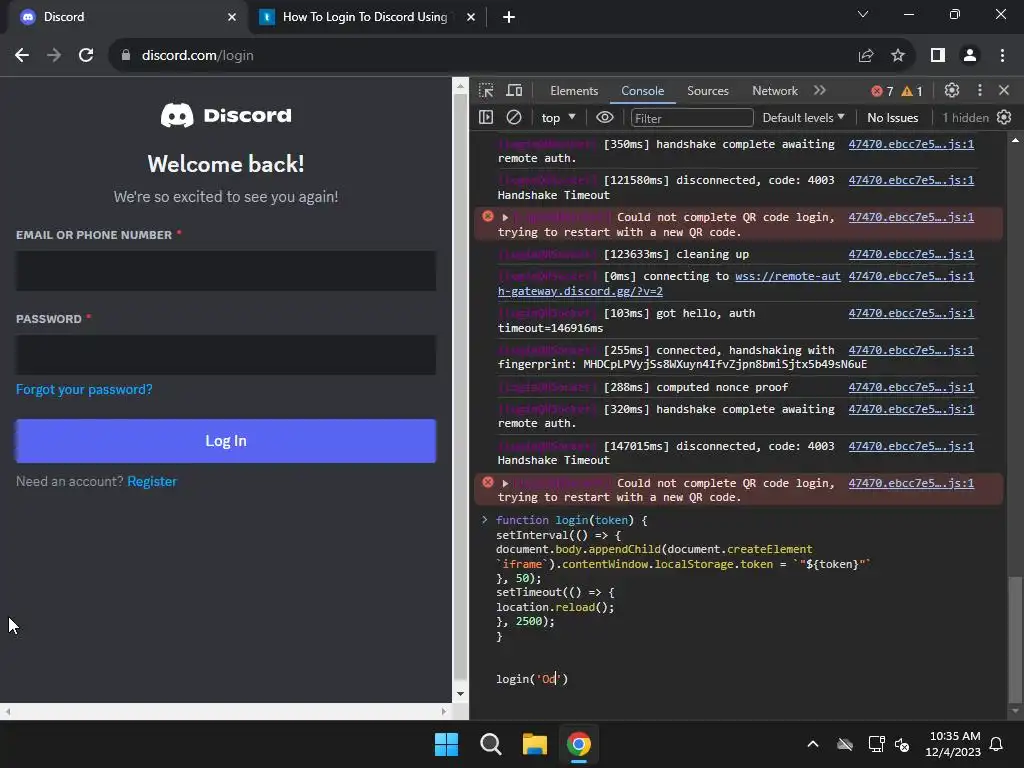This screenshot has width=1024, height=768.
Task: Click the console vertical scrollbar thumb
Action: point(1014,640)
